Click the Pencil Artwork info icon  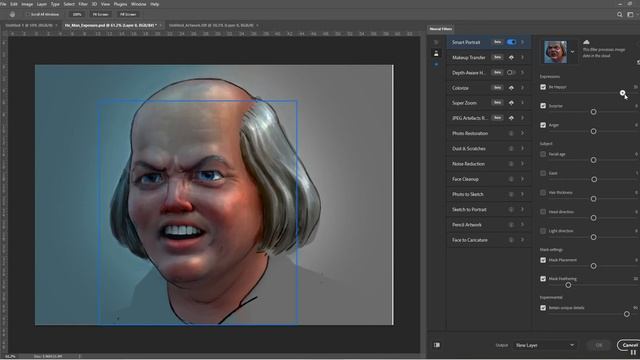511,225
